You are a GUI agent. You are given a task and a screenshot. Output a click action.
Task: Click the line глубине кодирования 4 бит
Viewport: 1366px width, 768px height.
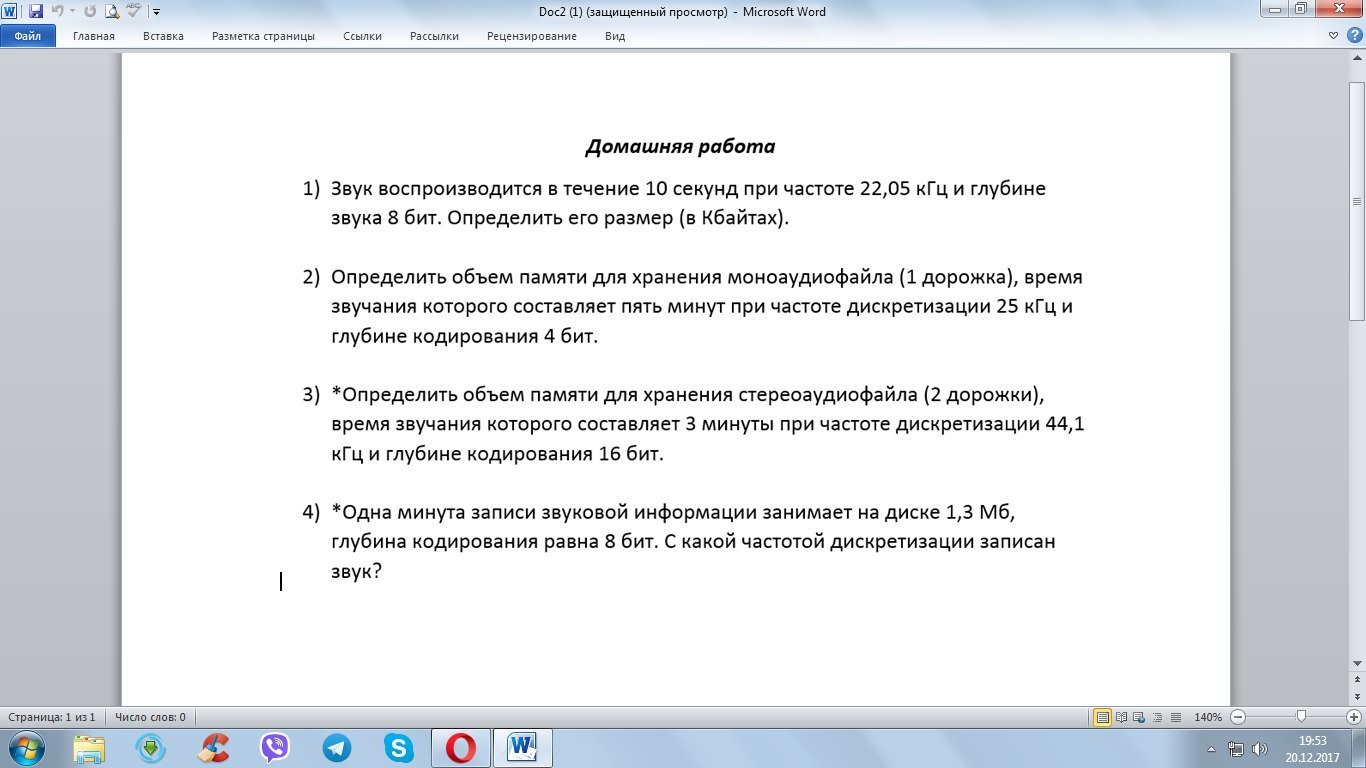[464, 336]
